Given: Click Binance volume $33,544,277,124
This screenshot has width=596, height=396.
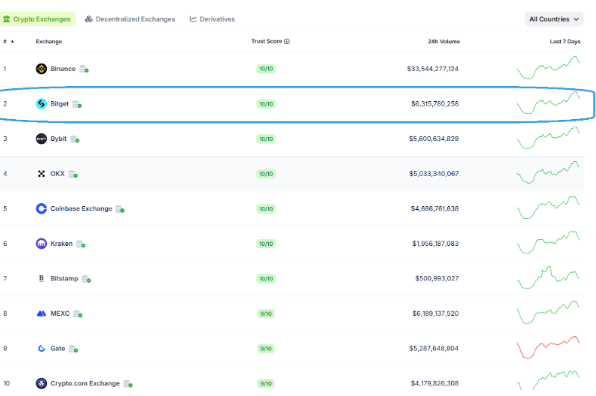Looking at the screenshot, I should pos(433,69).
